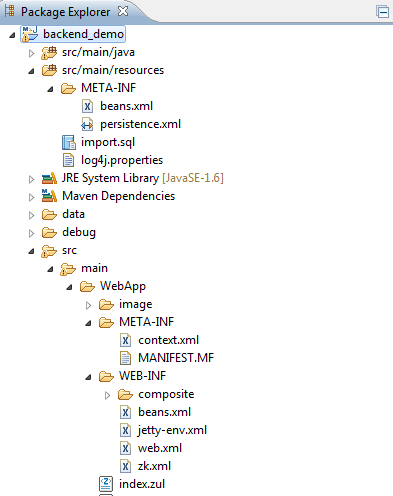Expand the image folder

coord(88,305)
